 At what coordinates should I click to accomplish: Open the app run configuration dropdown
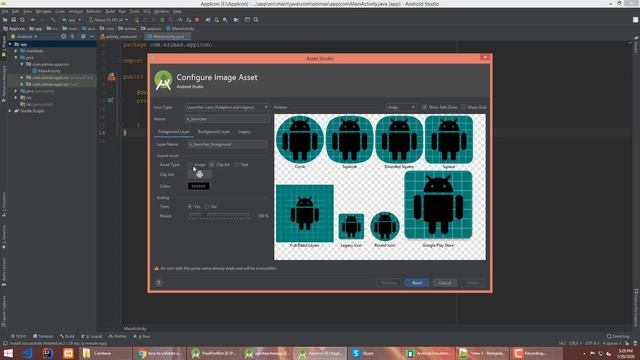tap(71, 20)
